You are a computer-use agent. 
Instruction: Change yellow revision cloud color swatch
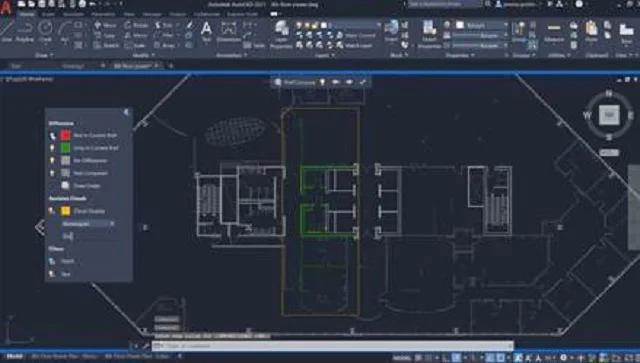(65, 211)
